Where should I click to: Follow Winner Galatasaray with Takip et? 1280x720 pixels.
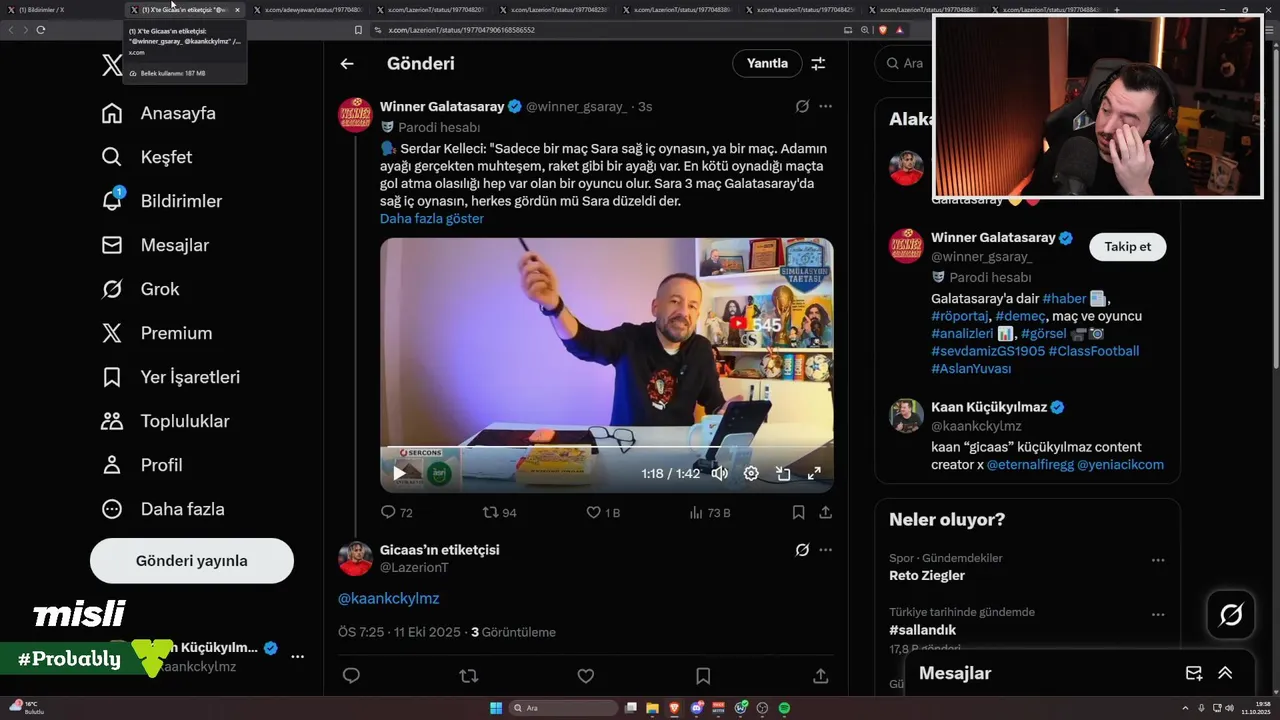[x=1127, y=247]
